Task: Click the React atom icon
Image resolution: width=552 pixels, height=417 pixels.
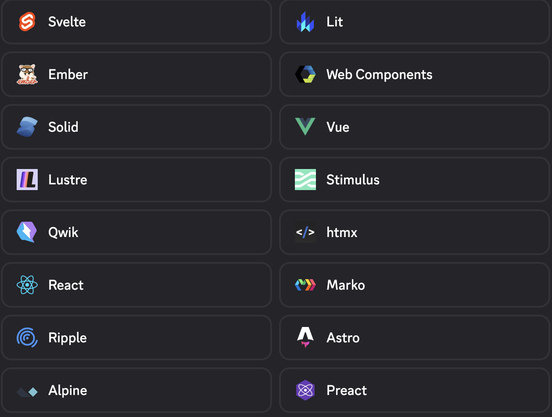Action: 27,285
